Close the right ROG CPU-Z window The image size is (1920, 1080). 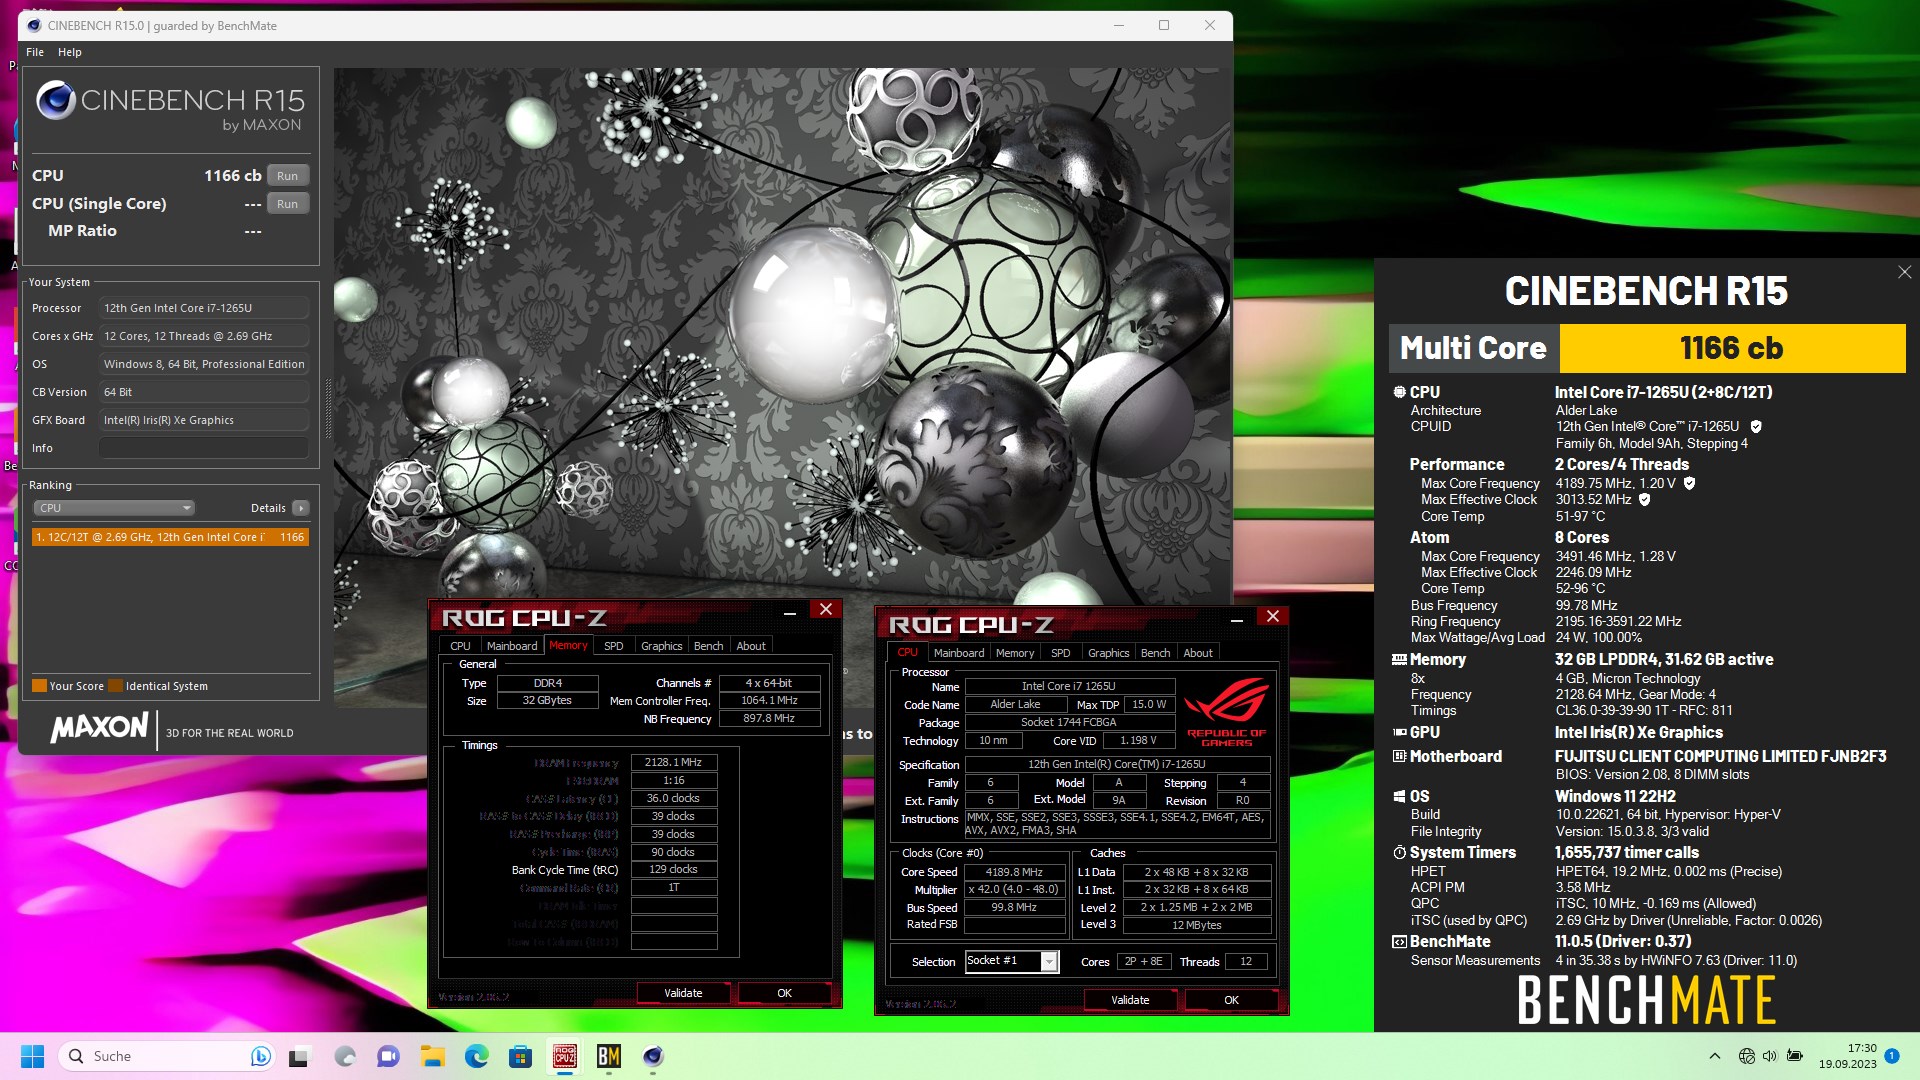[1273, 617]
